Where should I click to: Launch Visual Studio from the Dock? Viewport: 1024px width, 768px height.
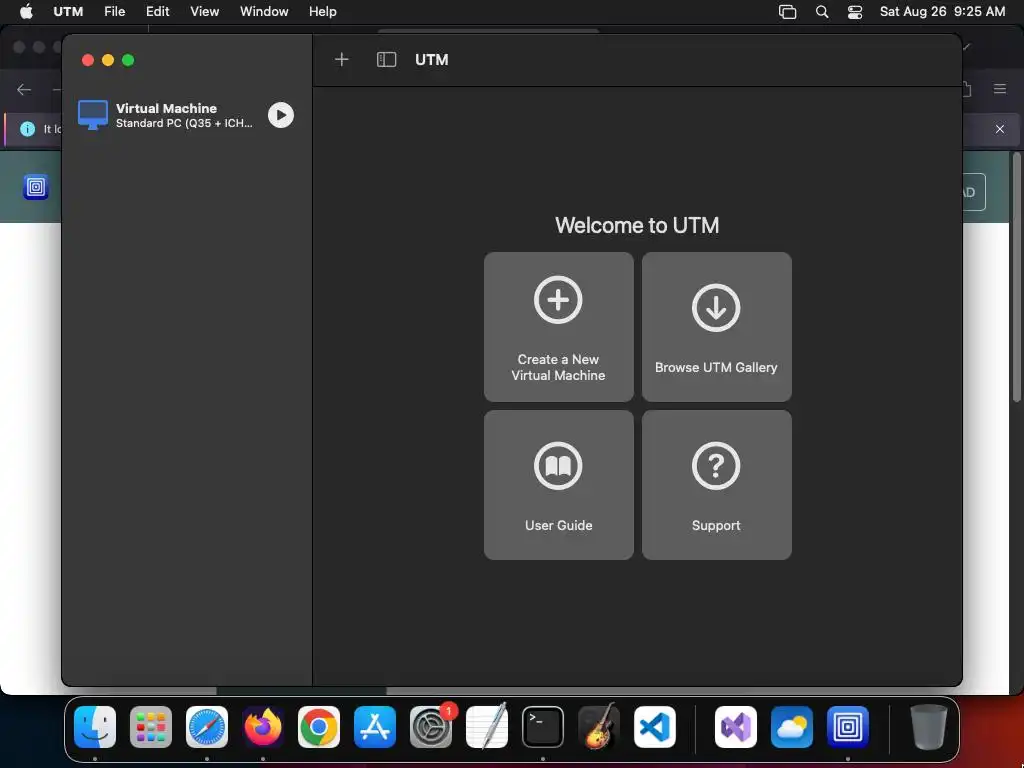[x=736, y=726]
